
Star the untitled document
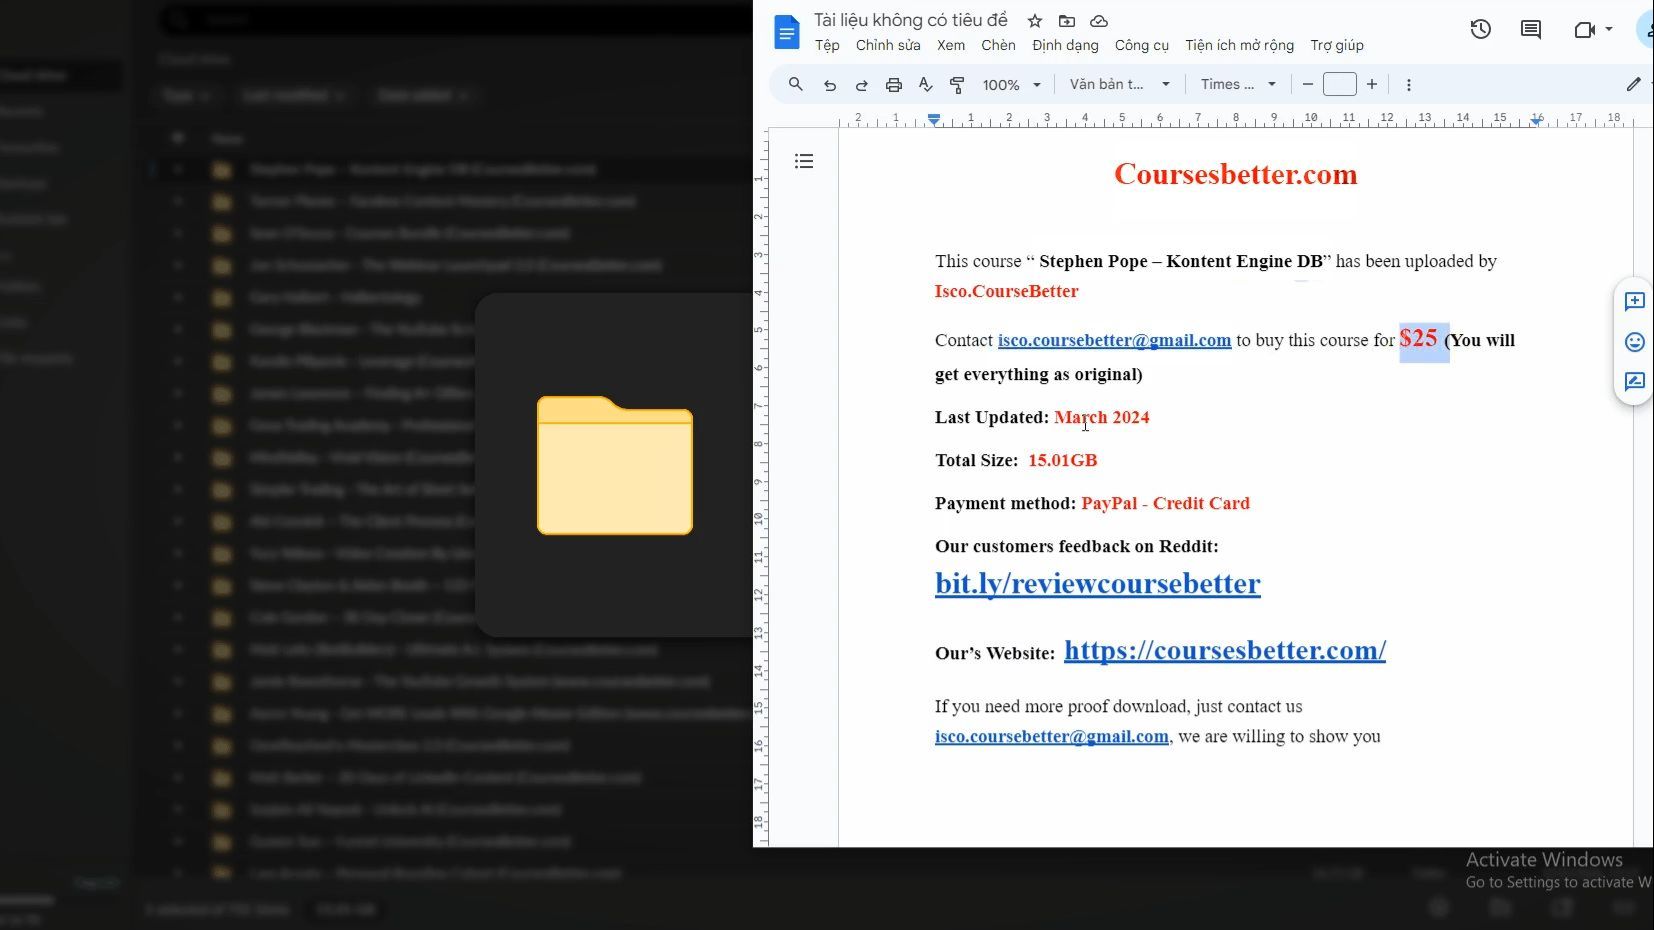coord(1035,21)
